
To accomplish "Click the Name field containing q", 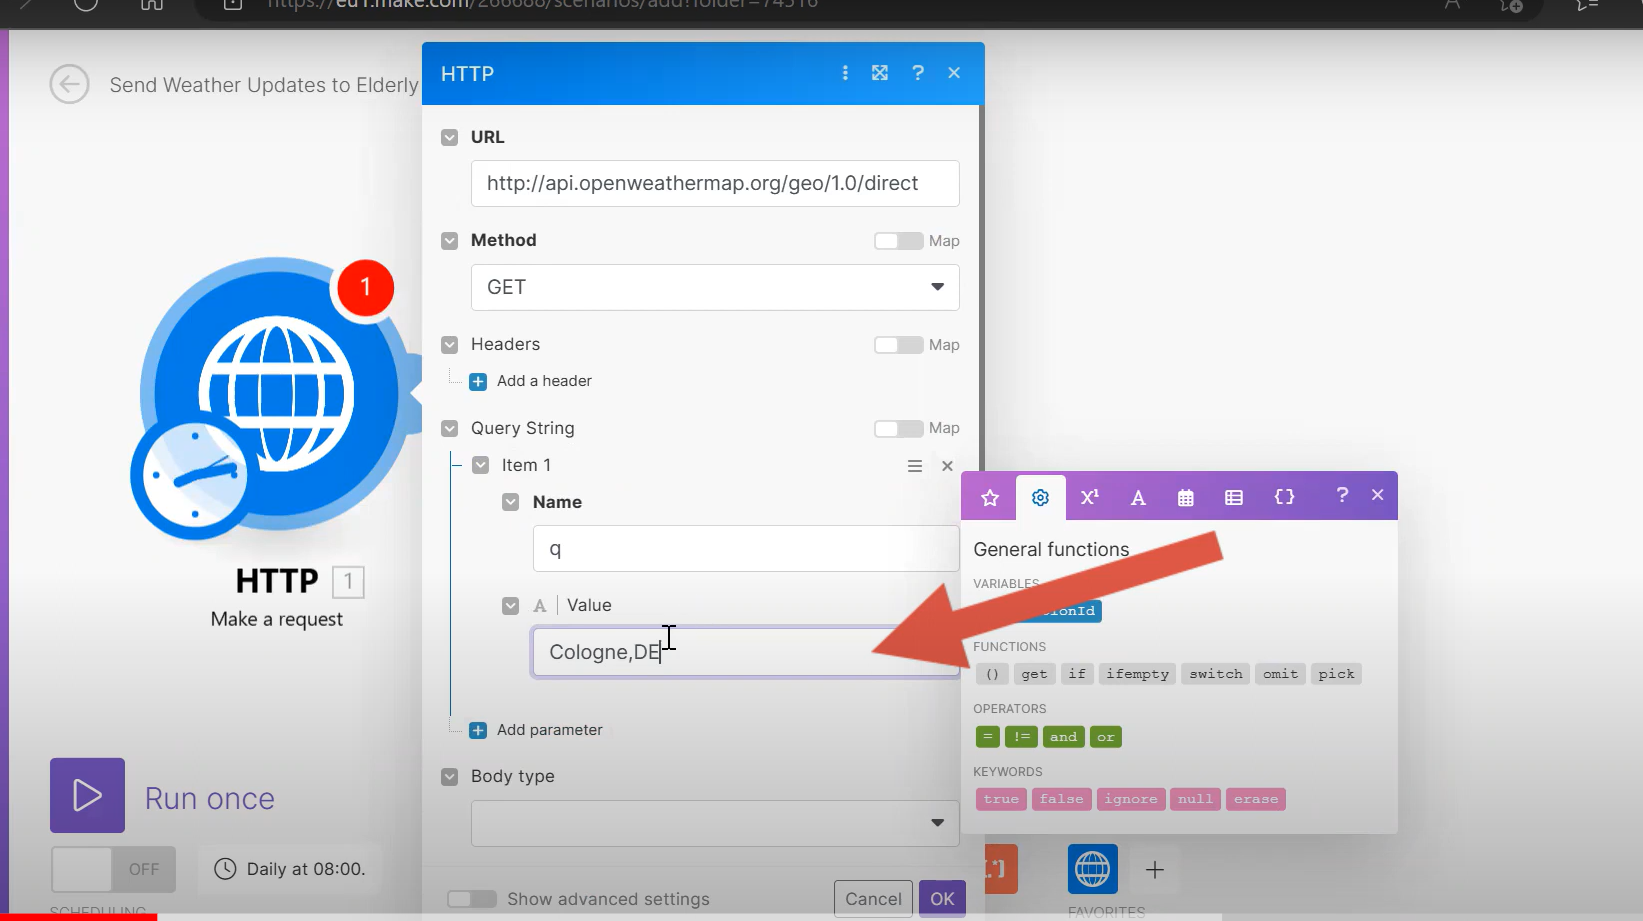I will pos(746,548).
